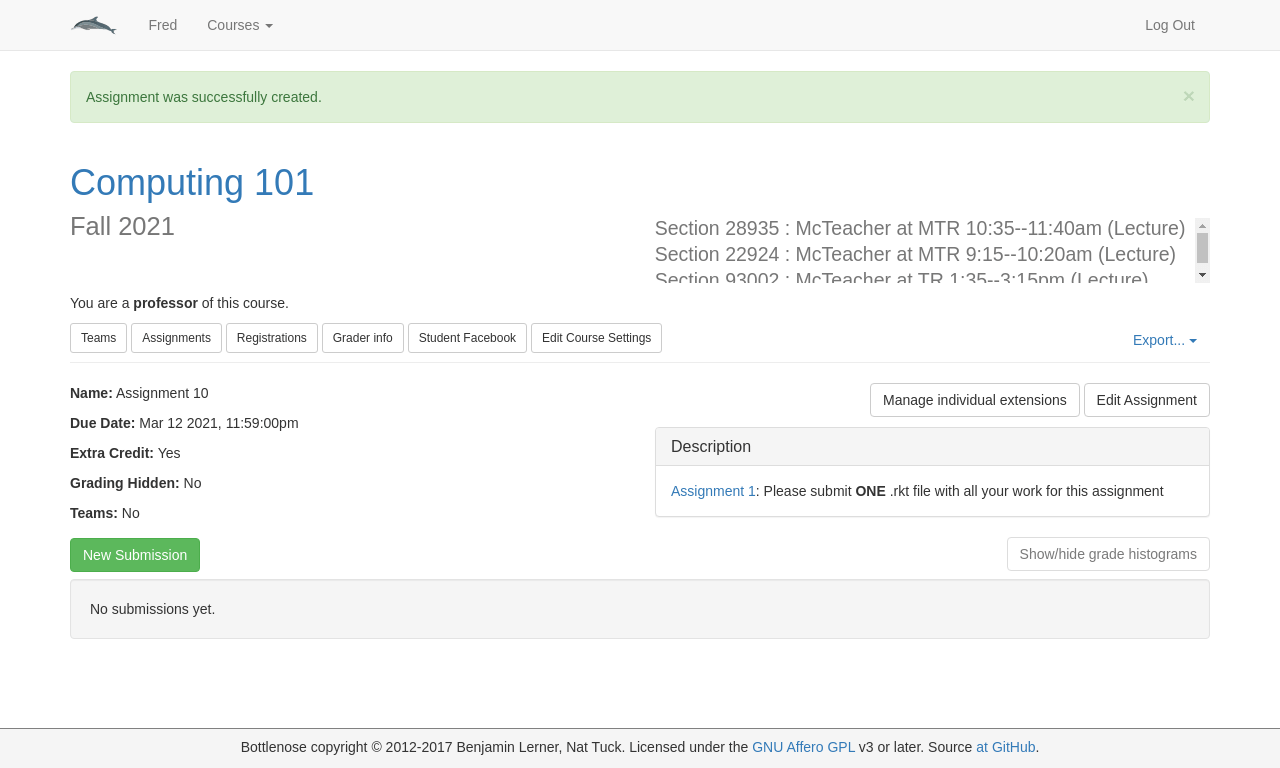Image resolution: width=1280 pixels, height=768 pixels.
Task: Open the Student Facebook page
Action: 467,338
